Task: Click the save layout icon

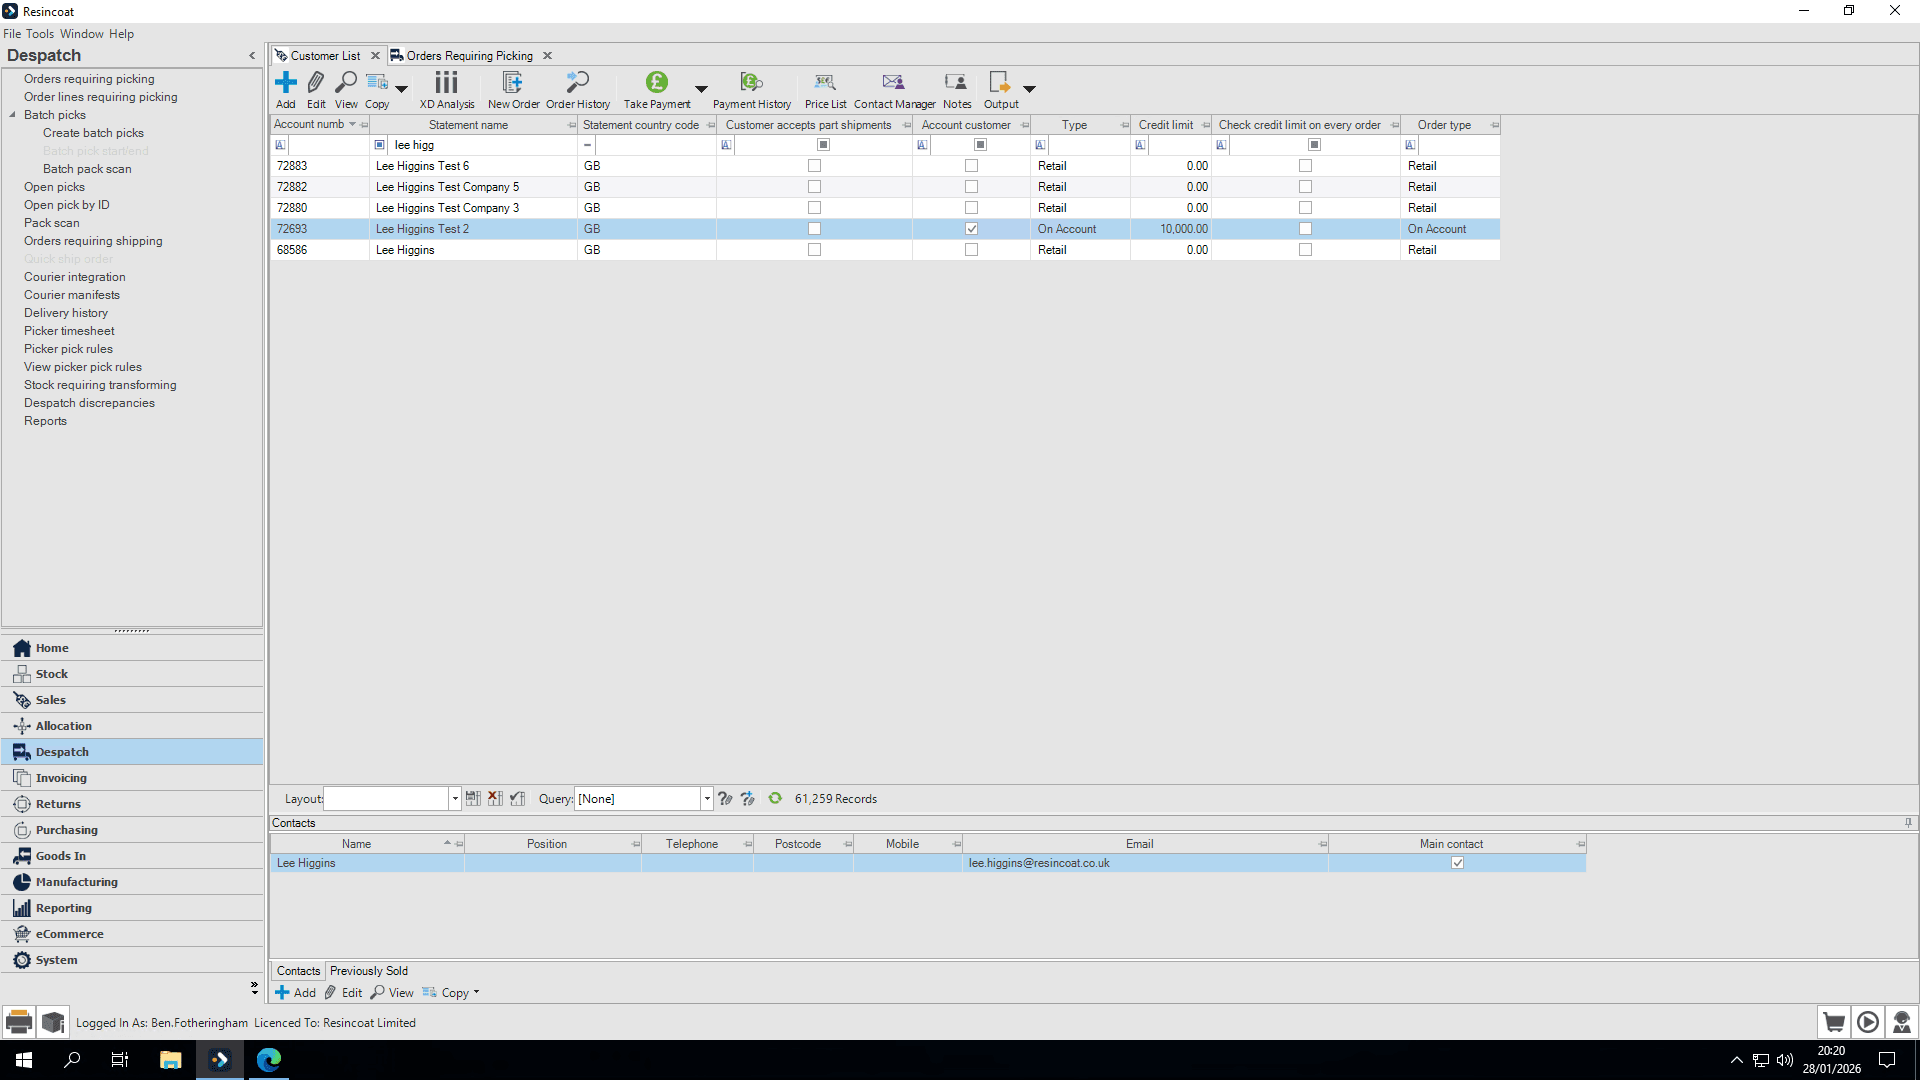Action: (x=473, y=798)
